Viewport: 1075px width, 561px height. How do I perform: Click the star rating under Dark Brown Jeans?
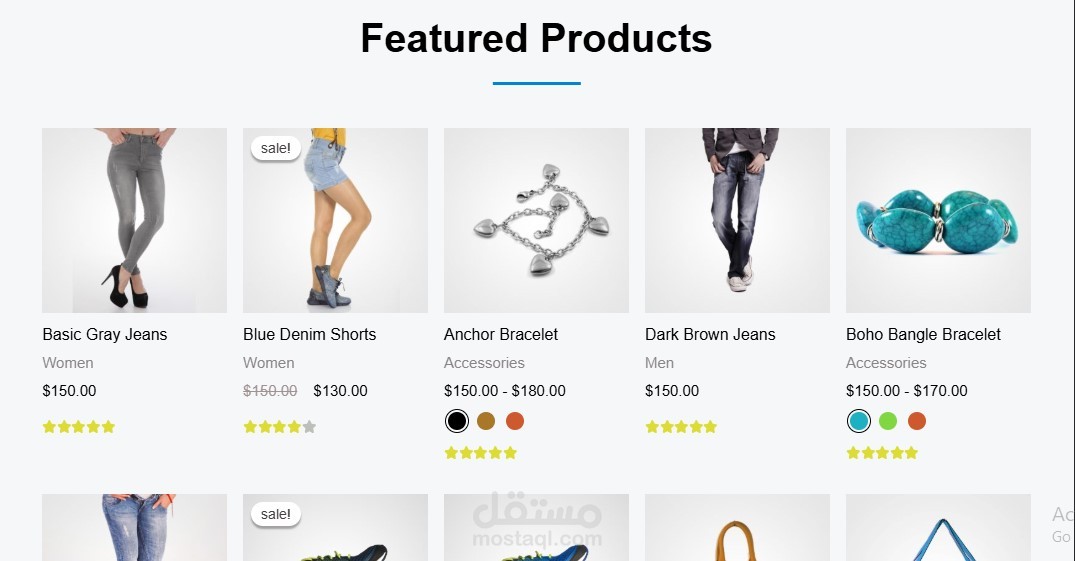681,427
